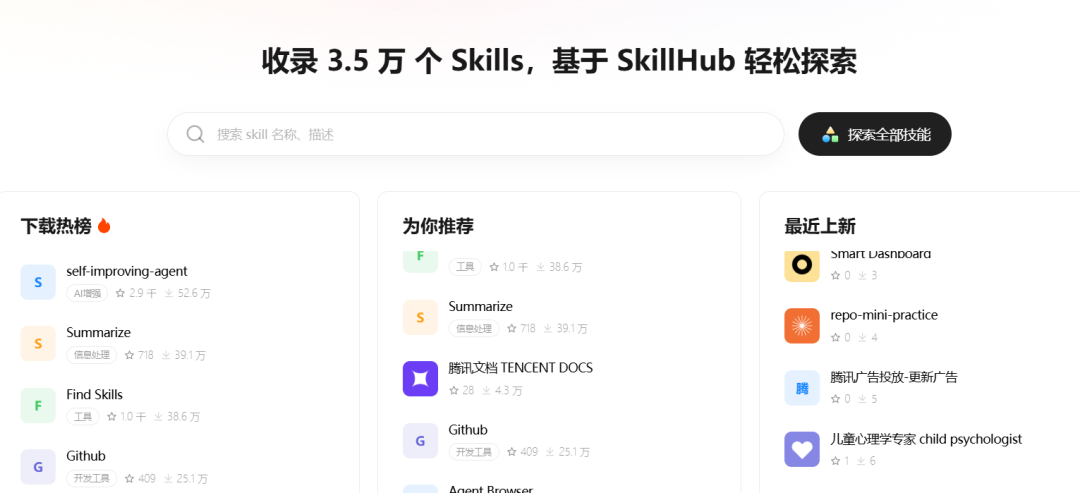
Task: Open Github title in 为你推荐 list
Action: (x=468, y=430)
